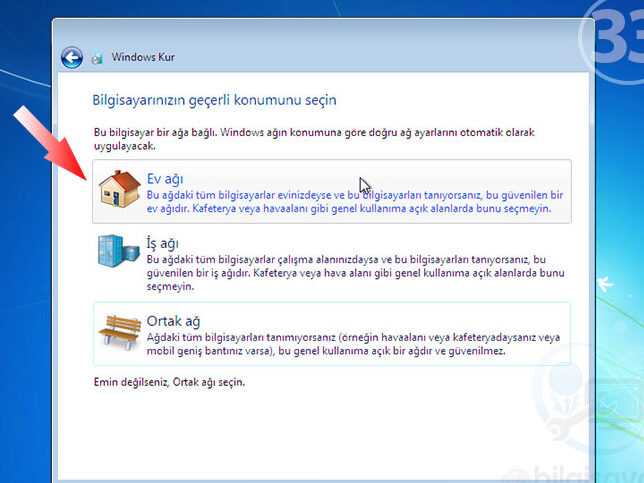Click the park bench icon for Ortak ağ
Screen dimensions: 644x483
click(120, 332)
